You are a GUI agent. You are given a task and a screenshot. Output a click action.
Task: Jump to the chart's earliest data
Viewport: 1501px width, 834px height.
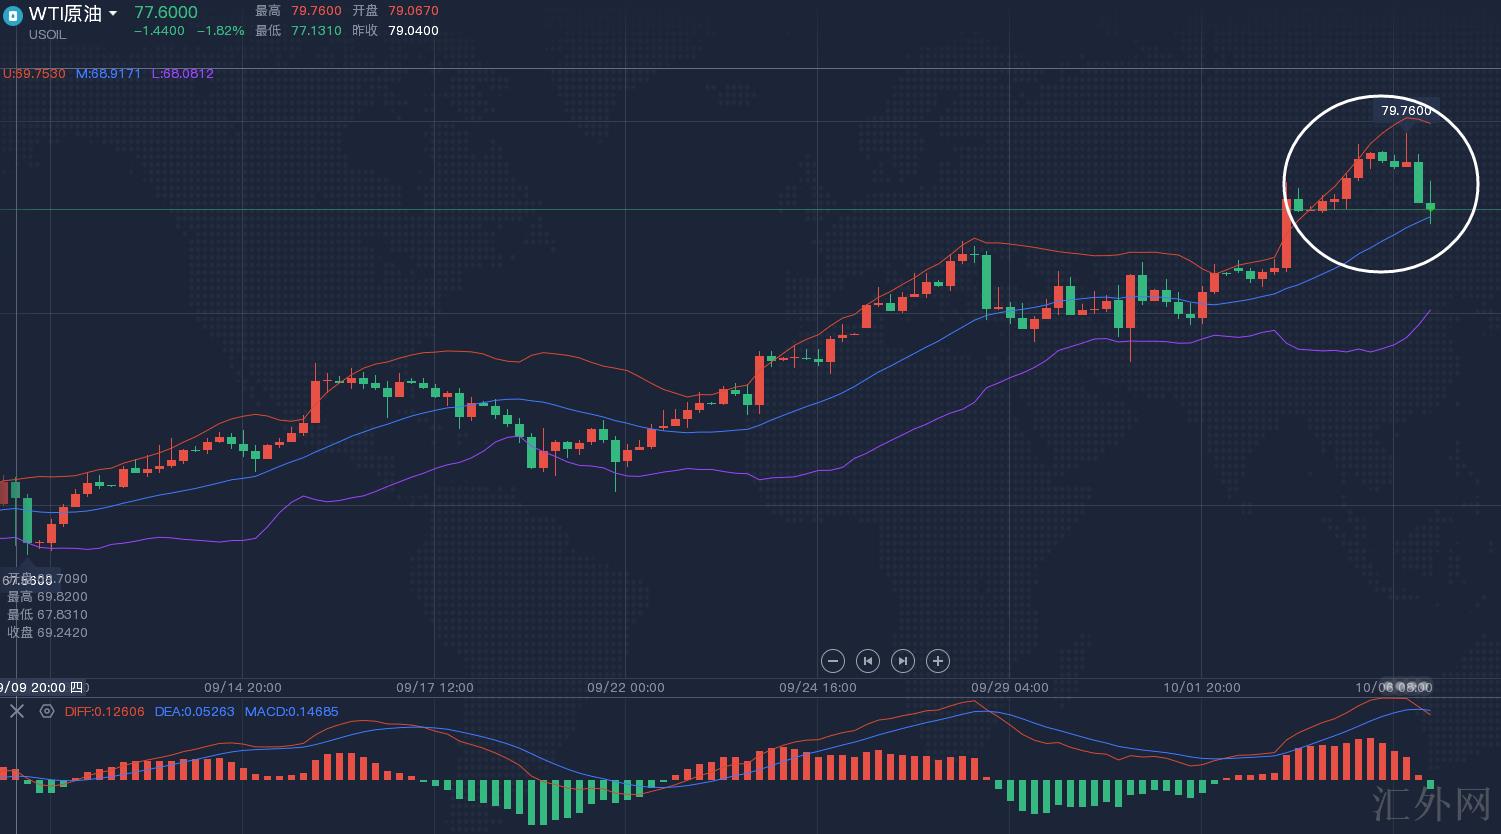[868, 661]
